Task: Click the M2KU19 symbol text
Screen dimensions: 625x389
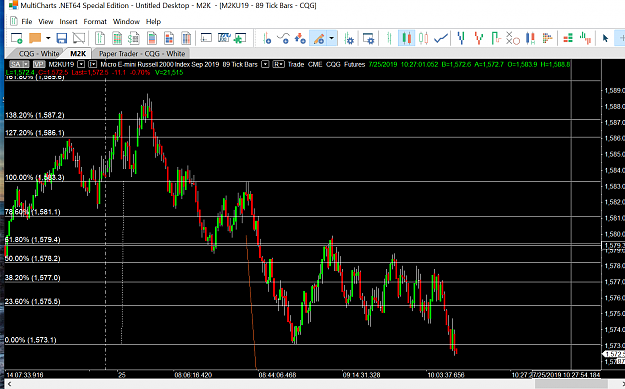Action: tap(61, 64)
